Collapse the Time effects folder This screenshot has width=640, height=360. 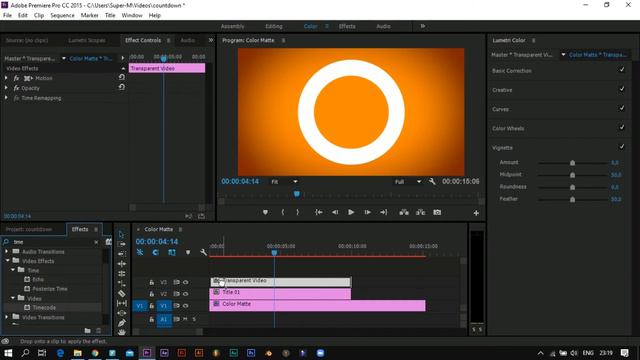click(13, 270)
